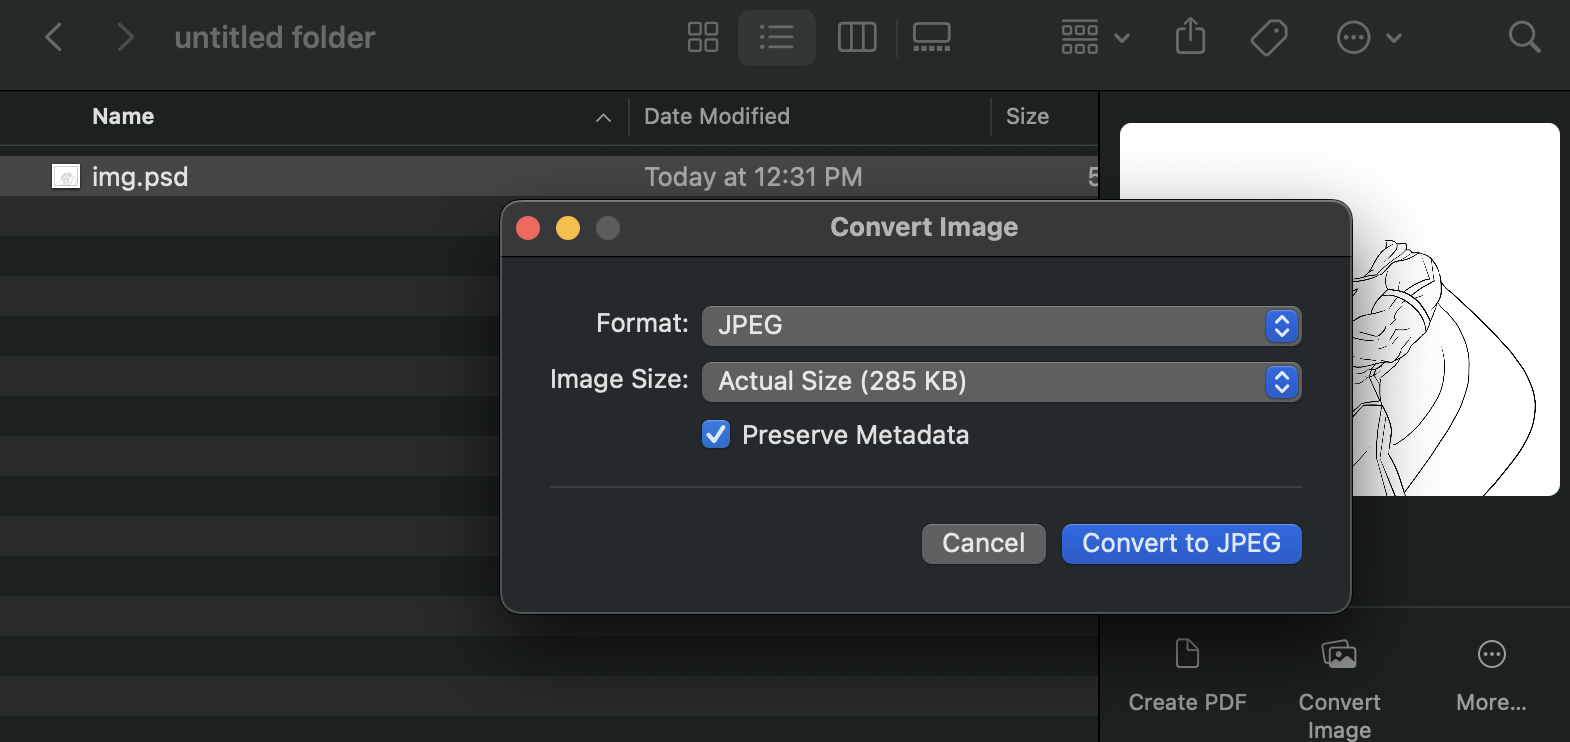The height and width of the screenshot is (742, 1570).
Task: Sort by Name column header
Action: pyautogui.click(x=123, y=117)
